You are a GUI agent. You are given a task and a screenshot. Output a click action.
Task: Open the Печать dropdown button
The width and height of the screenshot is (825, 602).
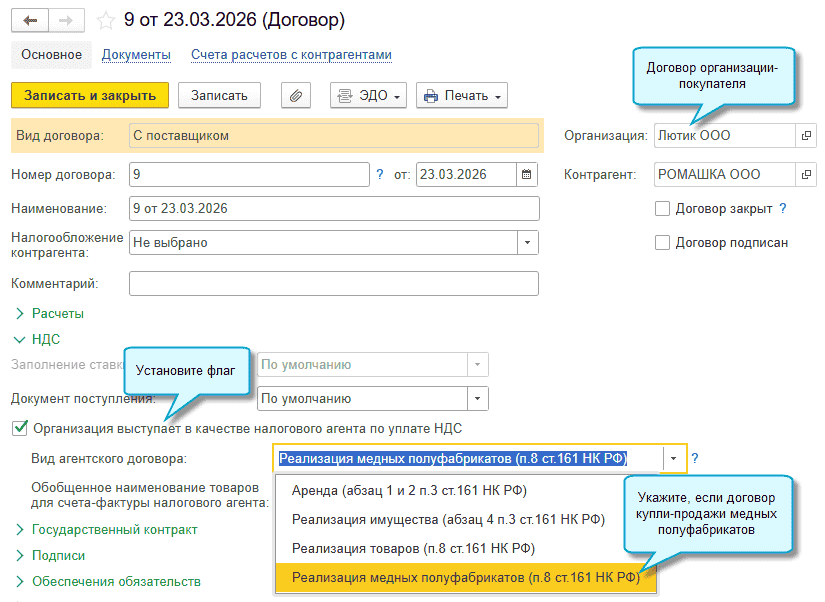[461, 96]
